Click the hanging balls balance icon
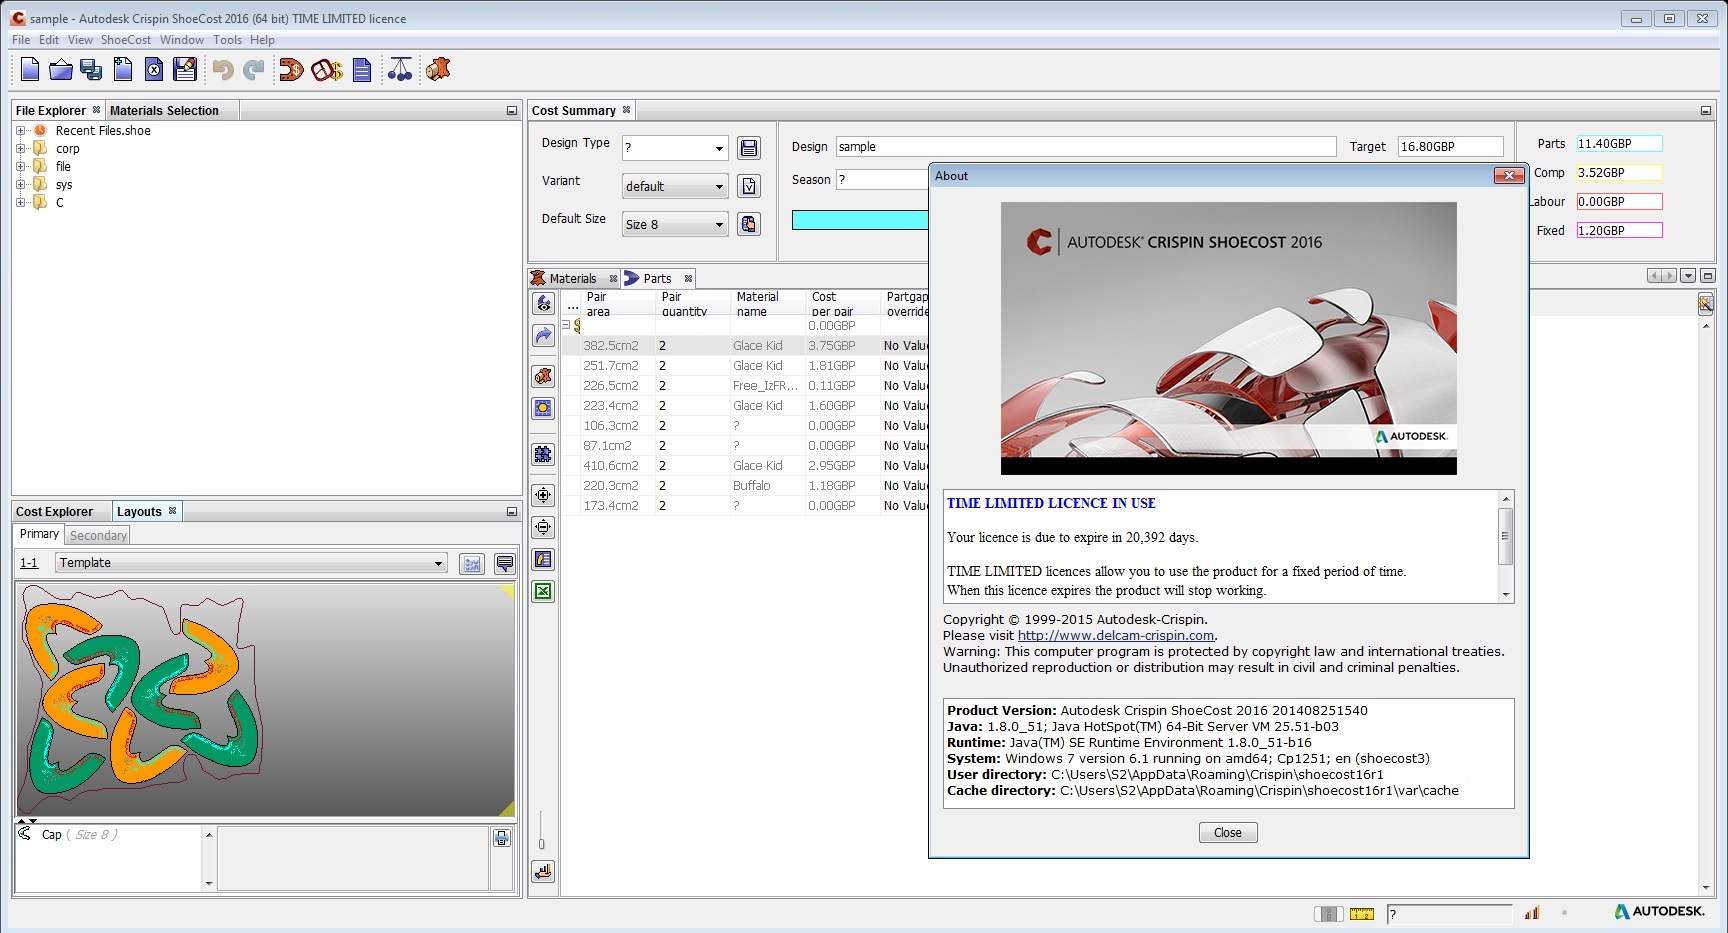 pos(400,70)
